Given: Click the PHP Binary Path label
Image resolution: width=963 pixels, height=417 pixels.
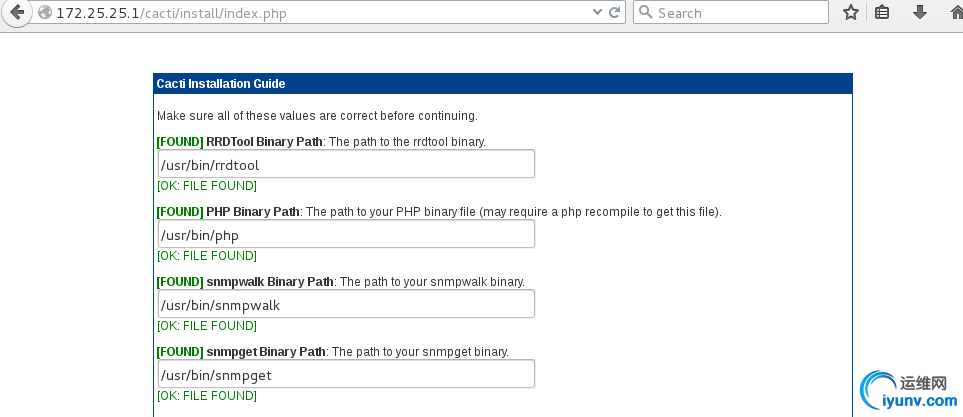Looking at the screenshot, I should click(x=252, y=212).
